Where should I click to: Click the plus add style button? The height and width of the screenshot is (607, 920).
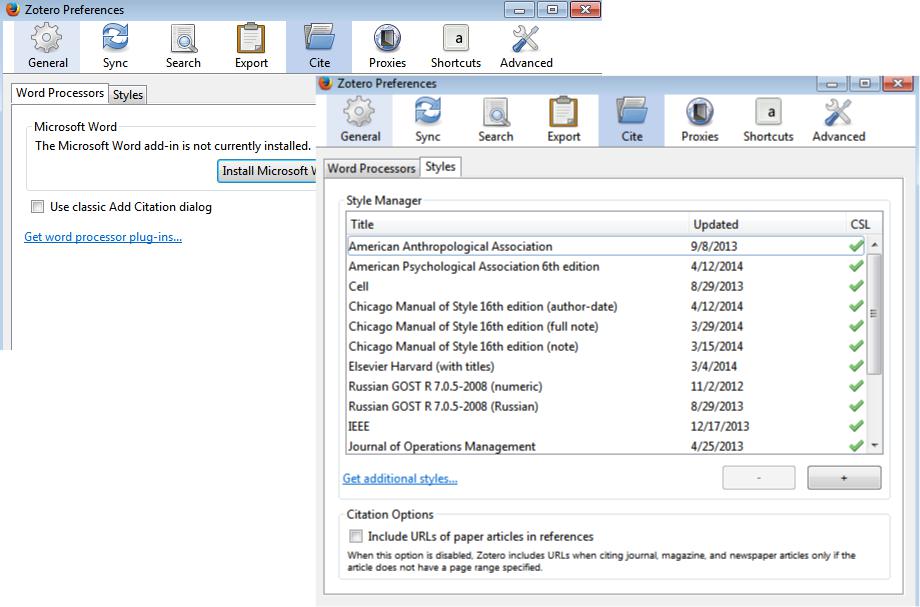tap(844, 478)
